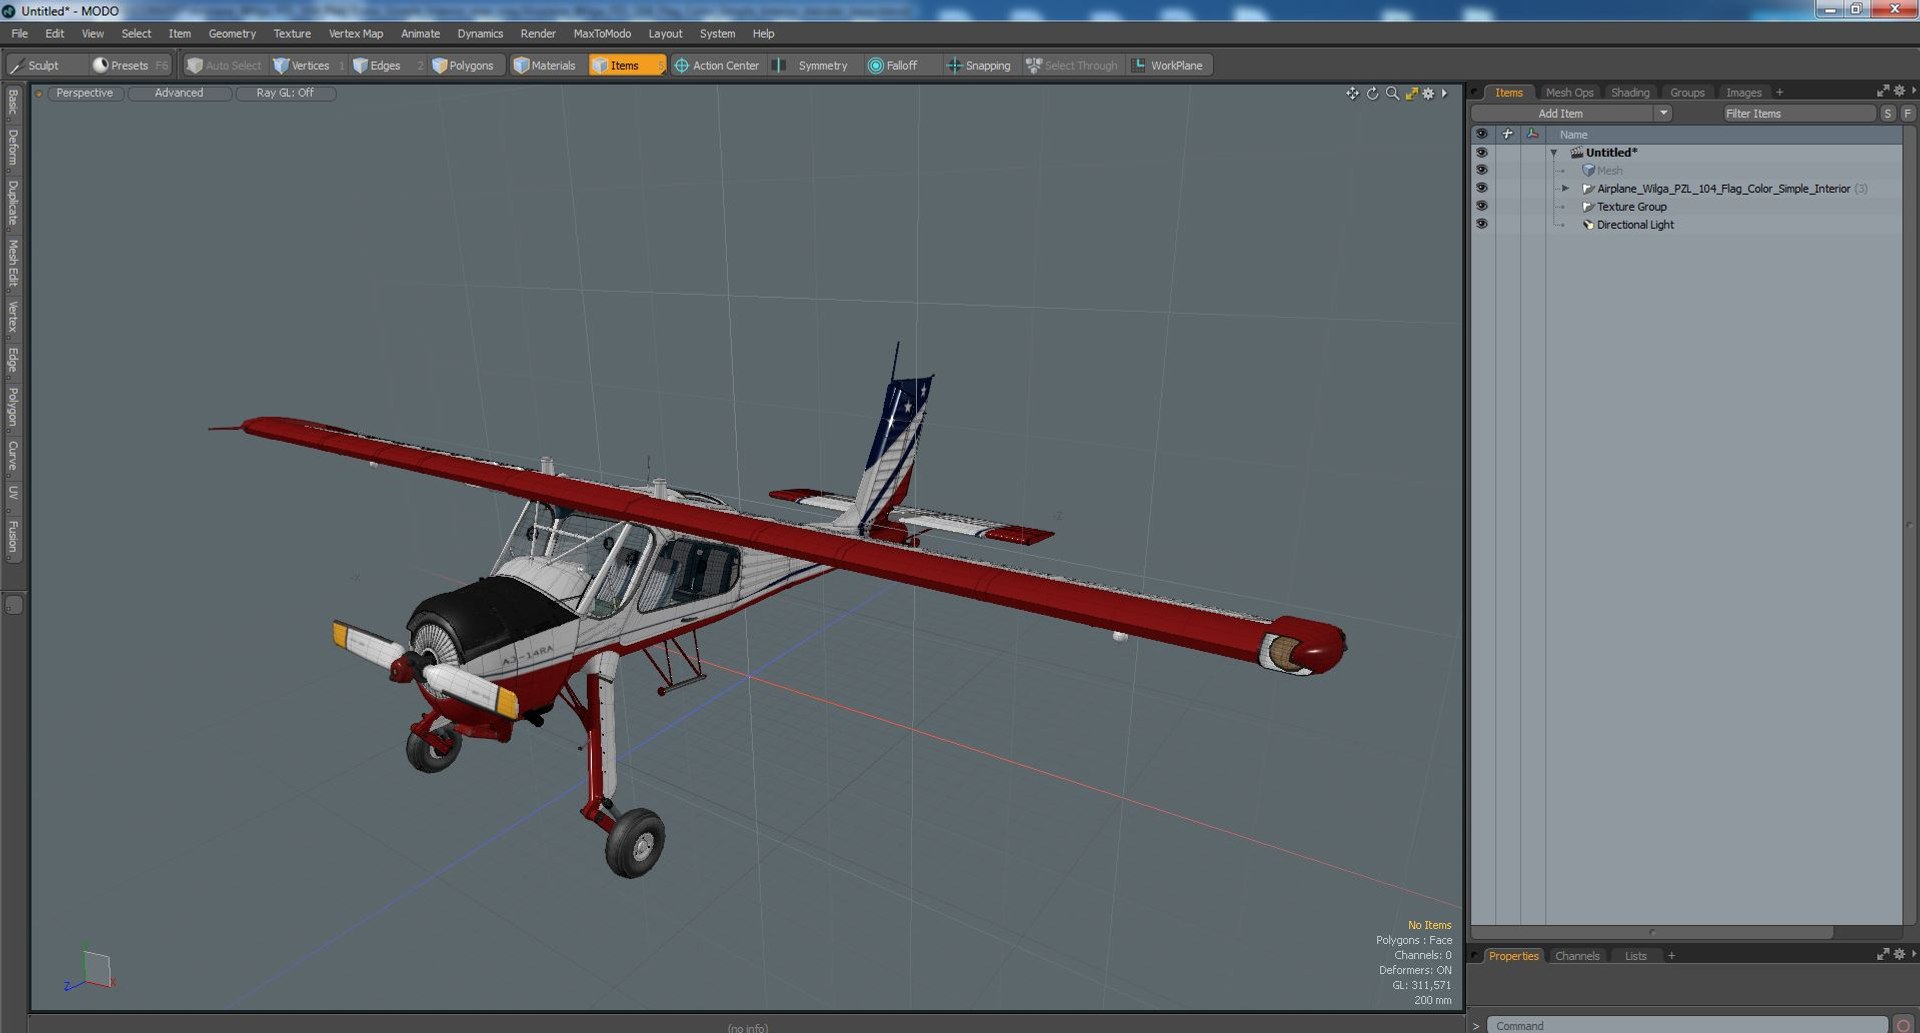Image resolution: width=1920 pixels, height=1033 pixels.
Task: Click the lock column header icon
Action: (x=1507, y=134)
